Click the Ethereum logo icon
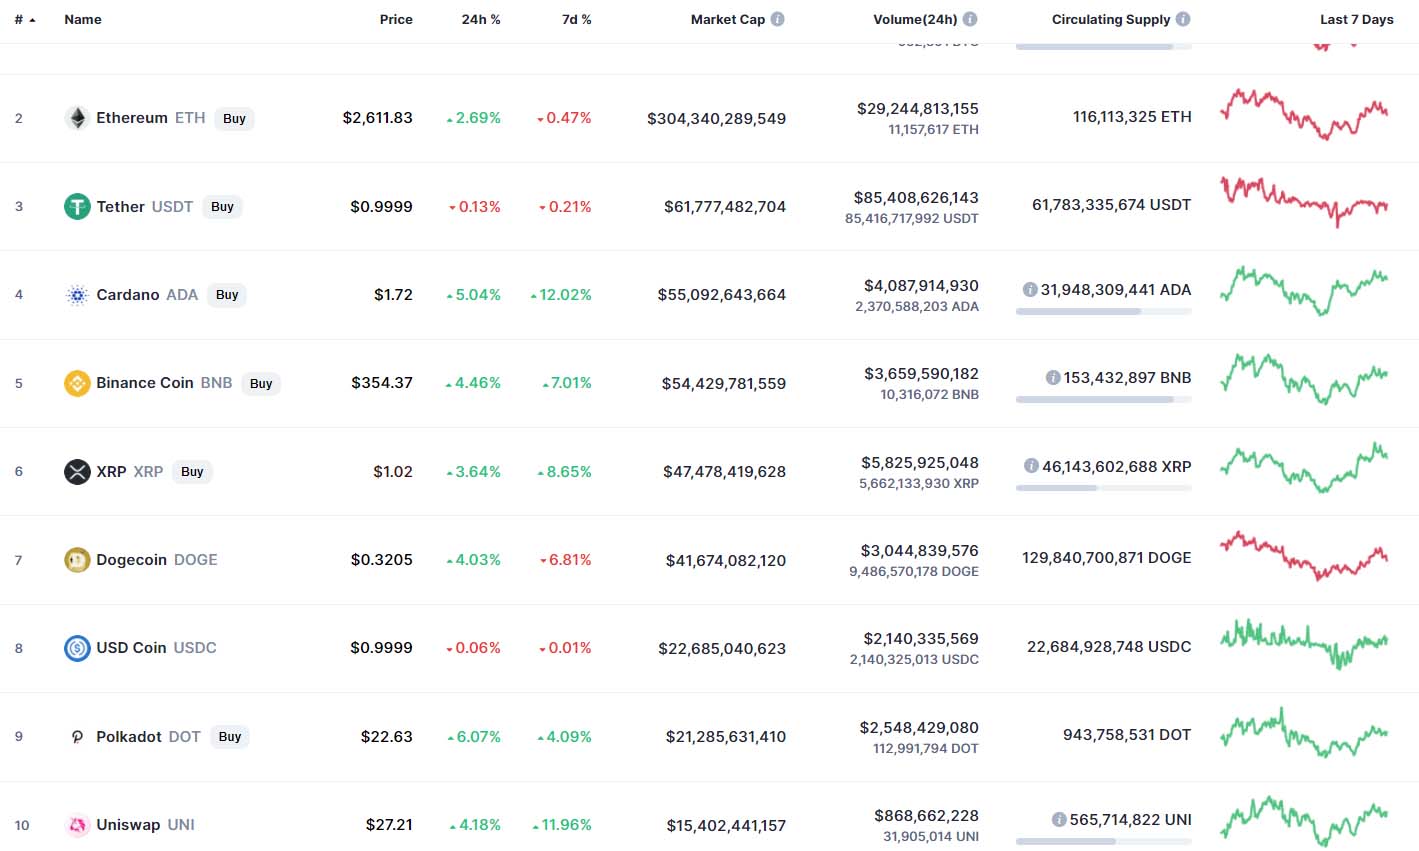 pyautogui.click(x=77, y=117)
